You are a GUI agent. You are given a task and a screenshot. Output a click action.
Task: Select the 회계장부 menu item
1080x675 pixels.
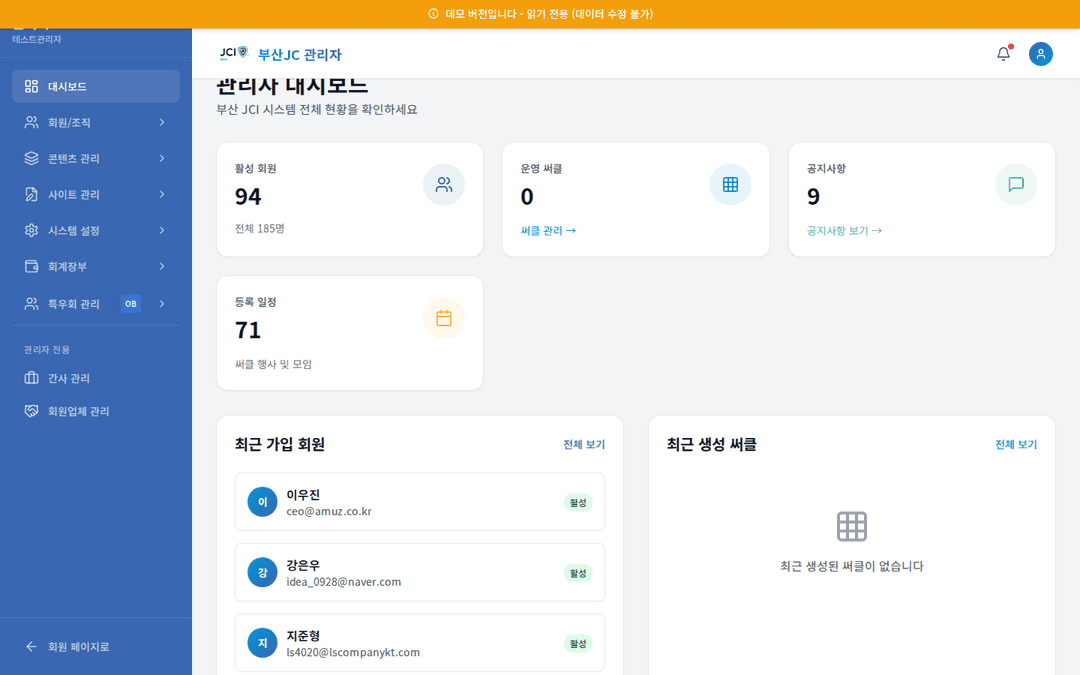point(95,266)
